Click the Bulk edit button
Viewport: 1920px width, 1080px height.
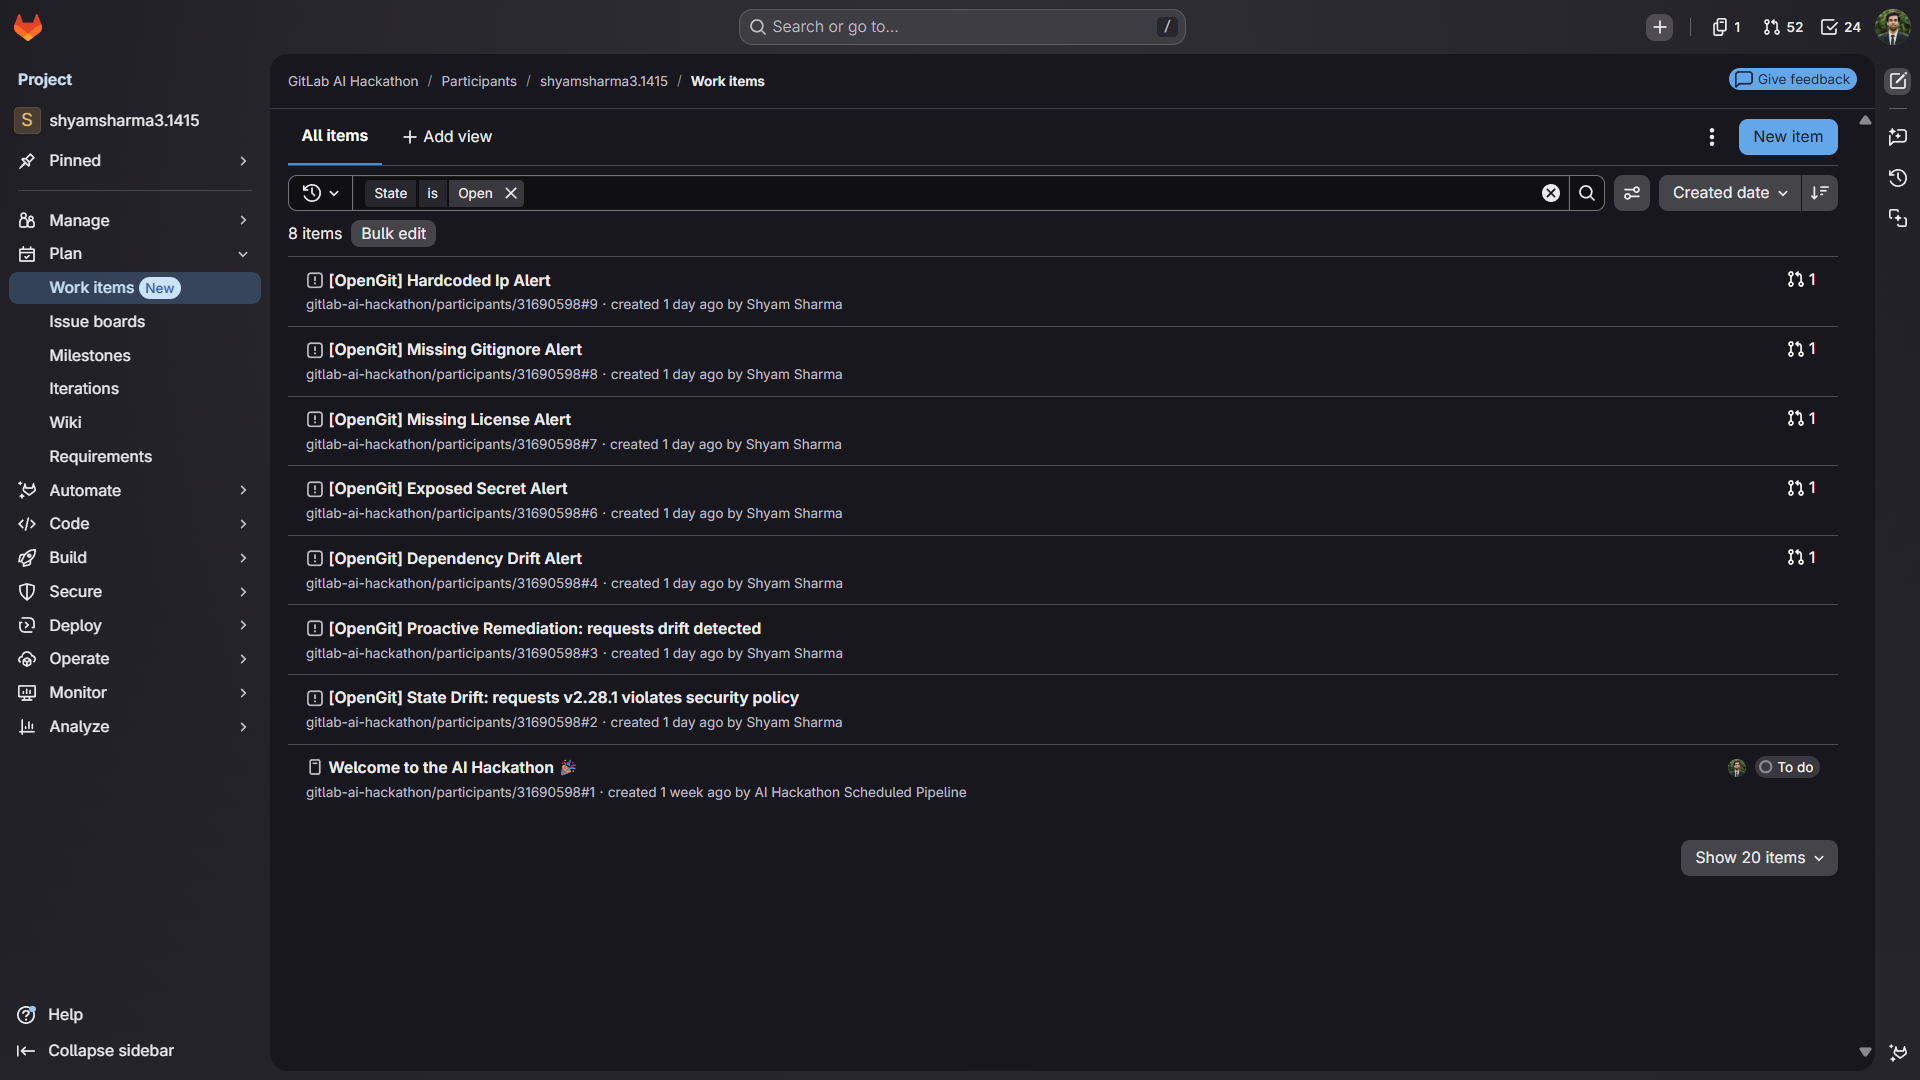393,234
